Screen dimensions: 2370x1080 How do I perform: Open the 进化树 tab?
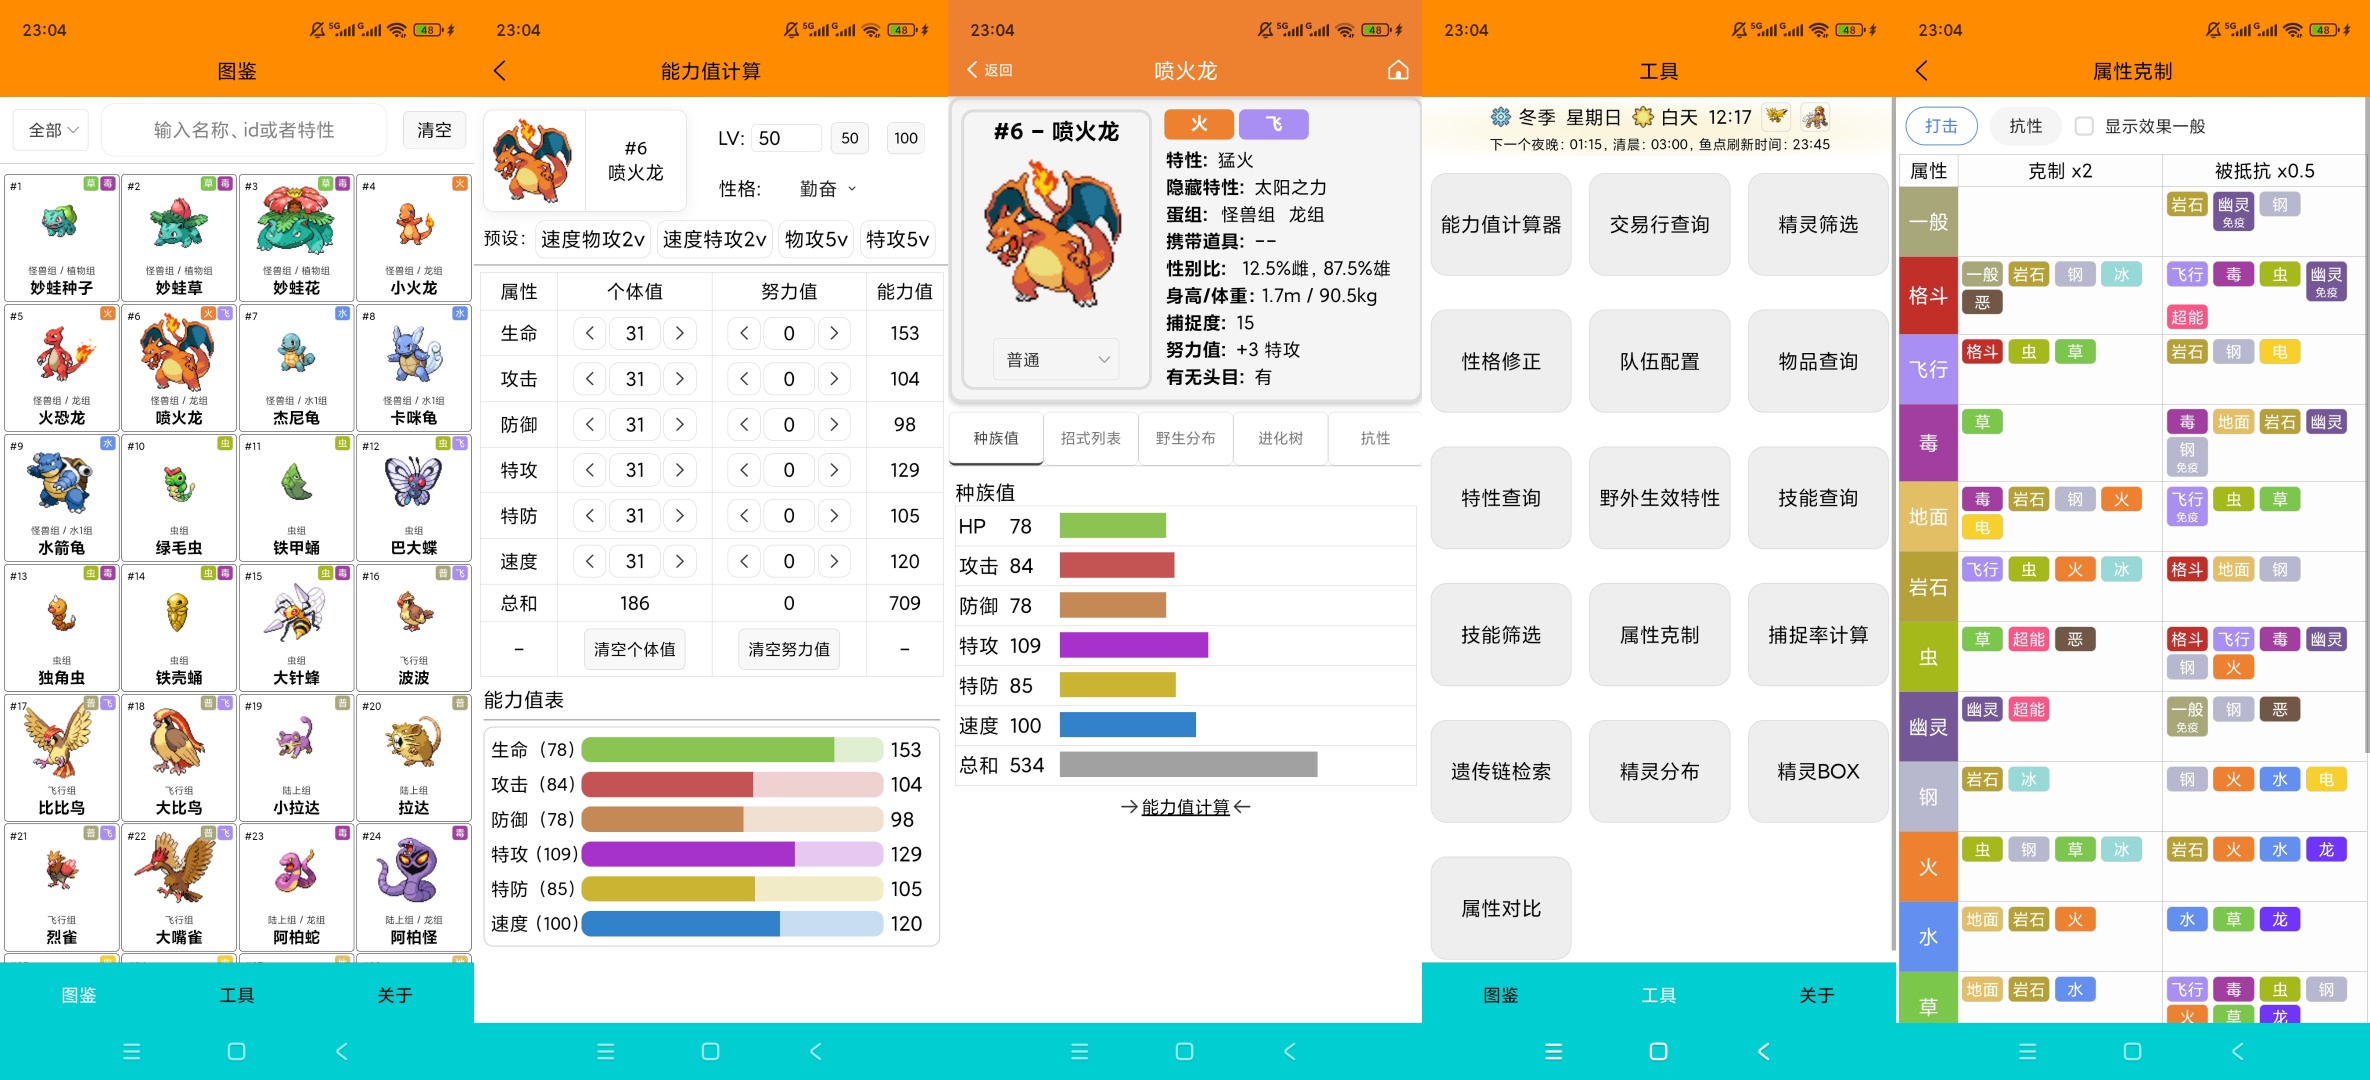pyautogui.click(x=1280, y=438)
